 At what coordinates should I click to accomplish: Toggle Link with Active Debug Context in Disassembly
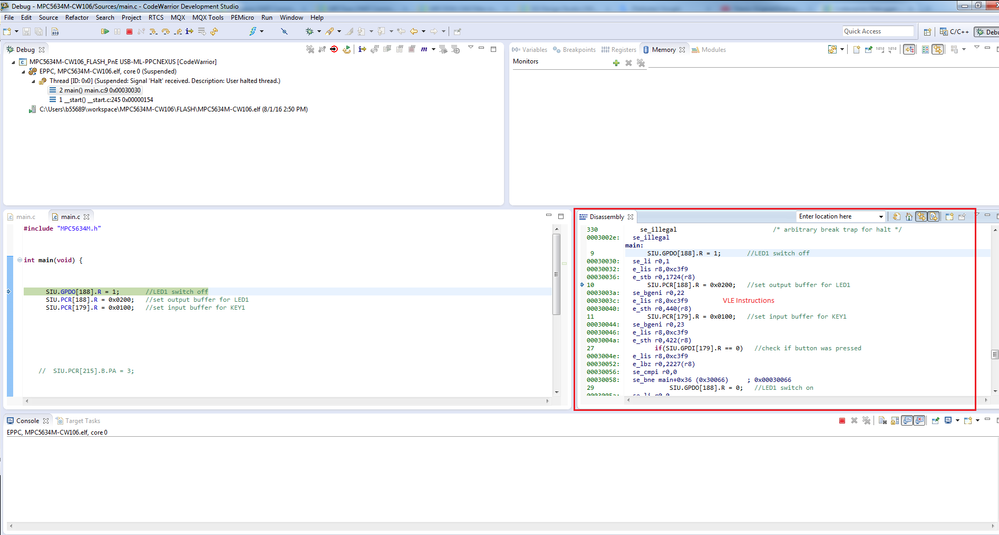(921, 217)
